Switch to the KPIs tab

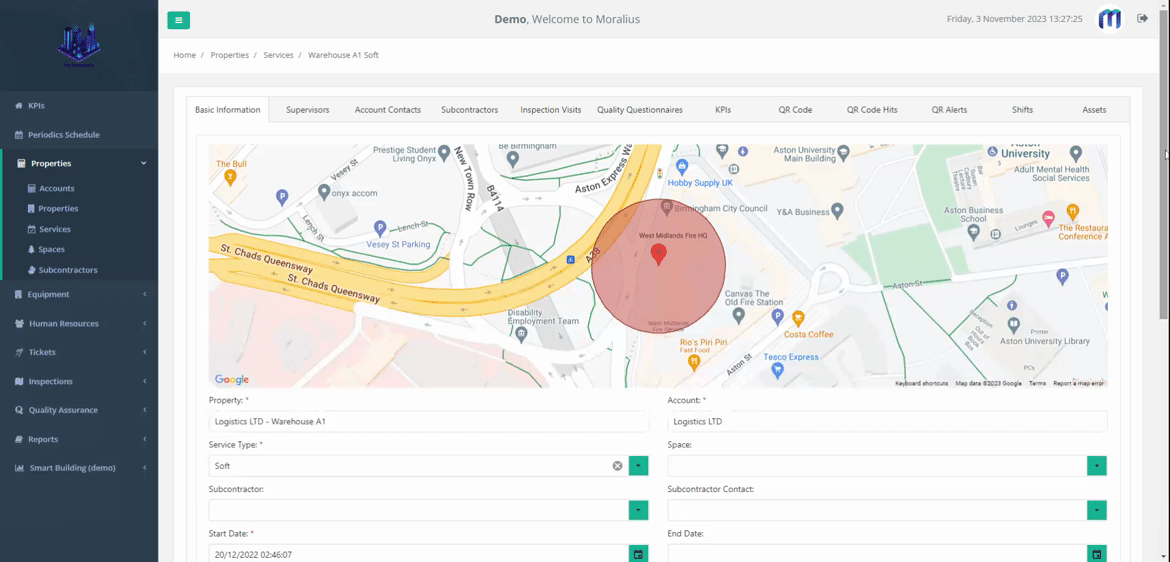722,110
